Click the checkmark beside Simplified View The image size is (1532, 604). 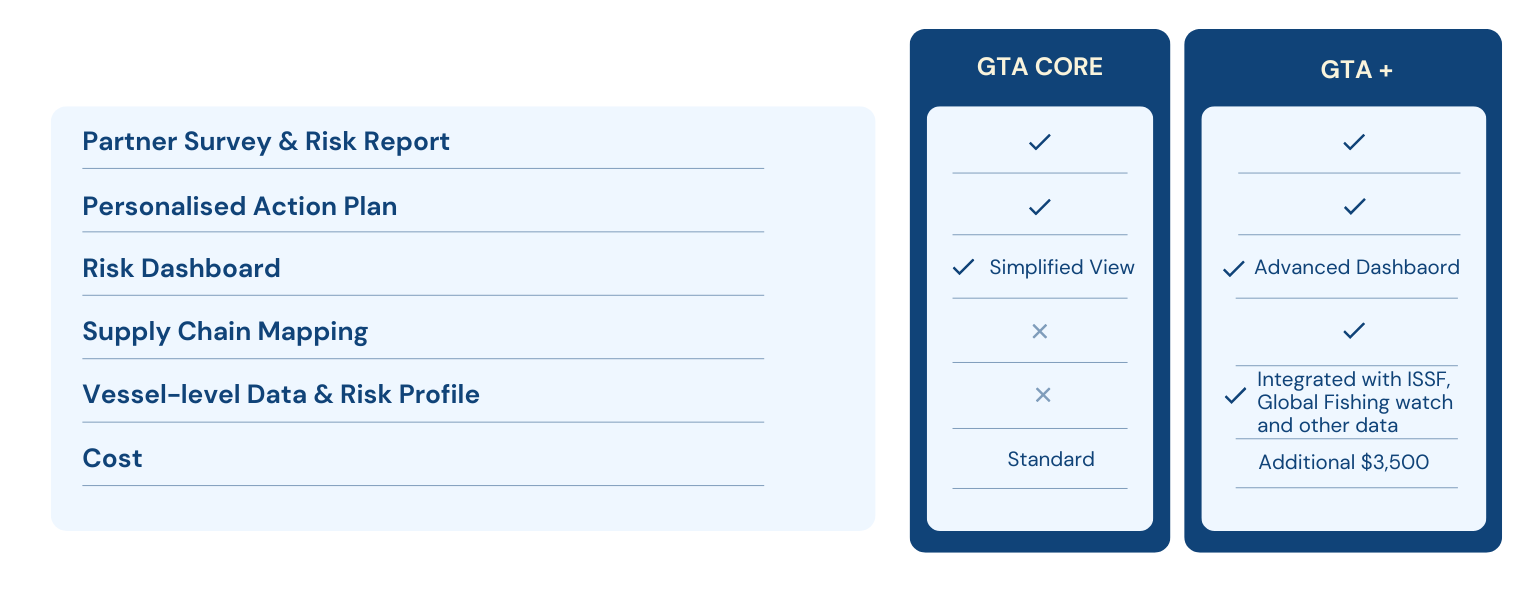pos(963,267)
